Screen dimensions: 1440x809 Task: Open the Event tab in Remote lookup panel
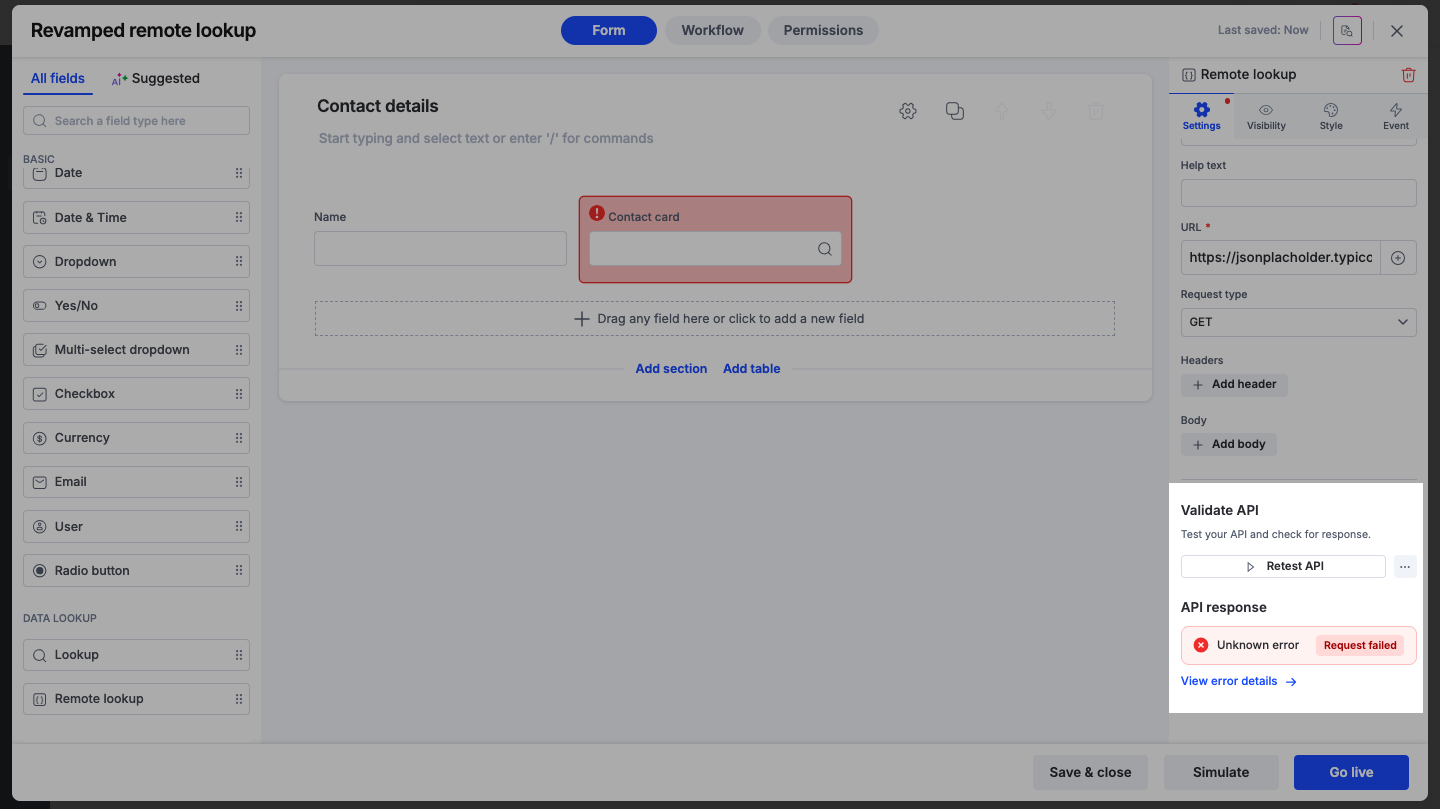pyautogui.click(x=1396, y=116)
